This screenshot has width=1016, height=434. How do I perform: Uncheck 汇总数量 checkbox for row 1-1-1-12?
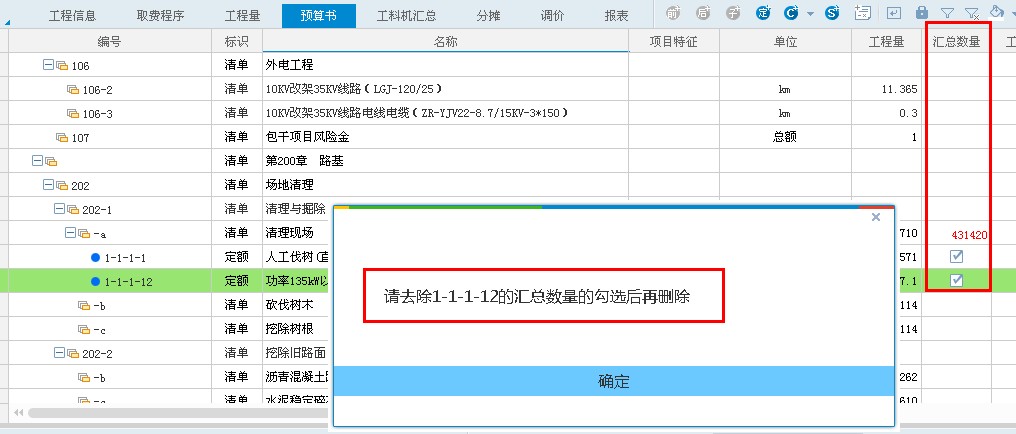click(x=956, y=280)
